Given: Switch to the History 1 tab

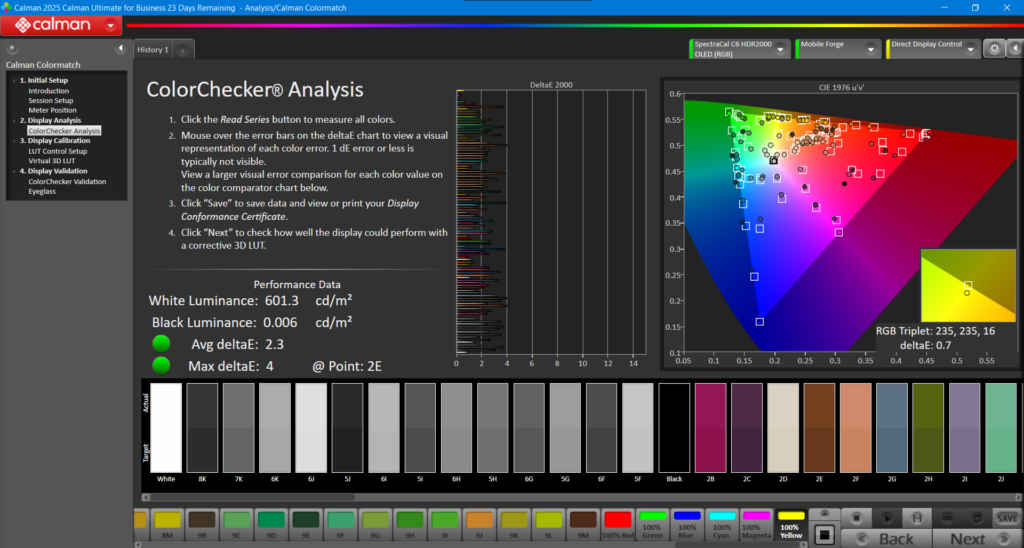Looking at the screenshot, I should tap(153, 49).
